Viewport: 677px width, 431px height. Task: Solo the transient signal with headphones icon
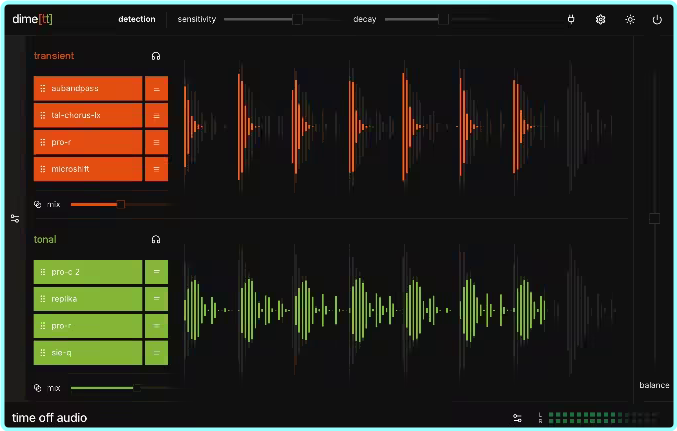pyautogui.click(x=156, y=56)
